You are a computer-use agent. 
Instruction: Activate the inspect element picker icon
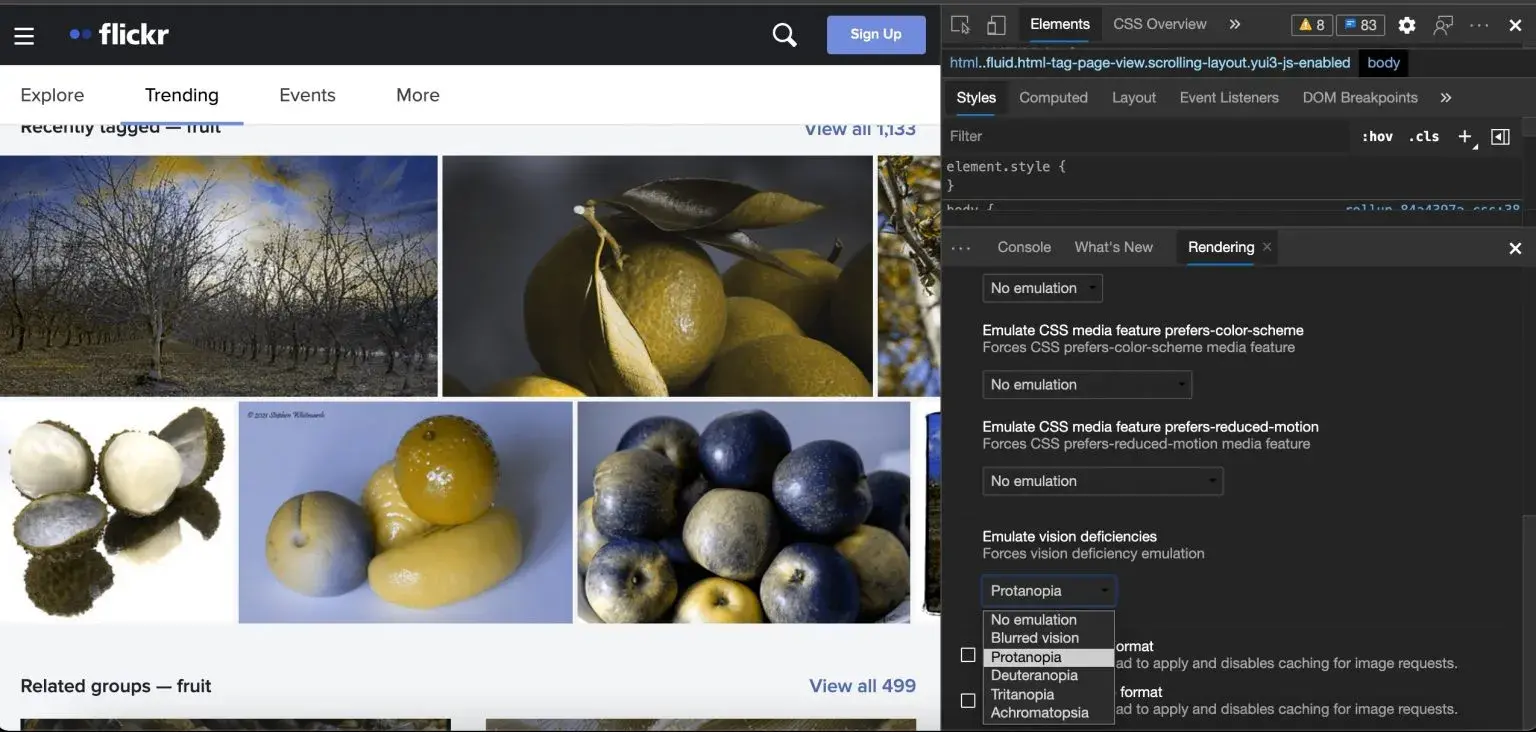tap(960, 25)
